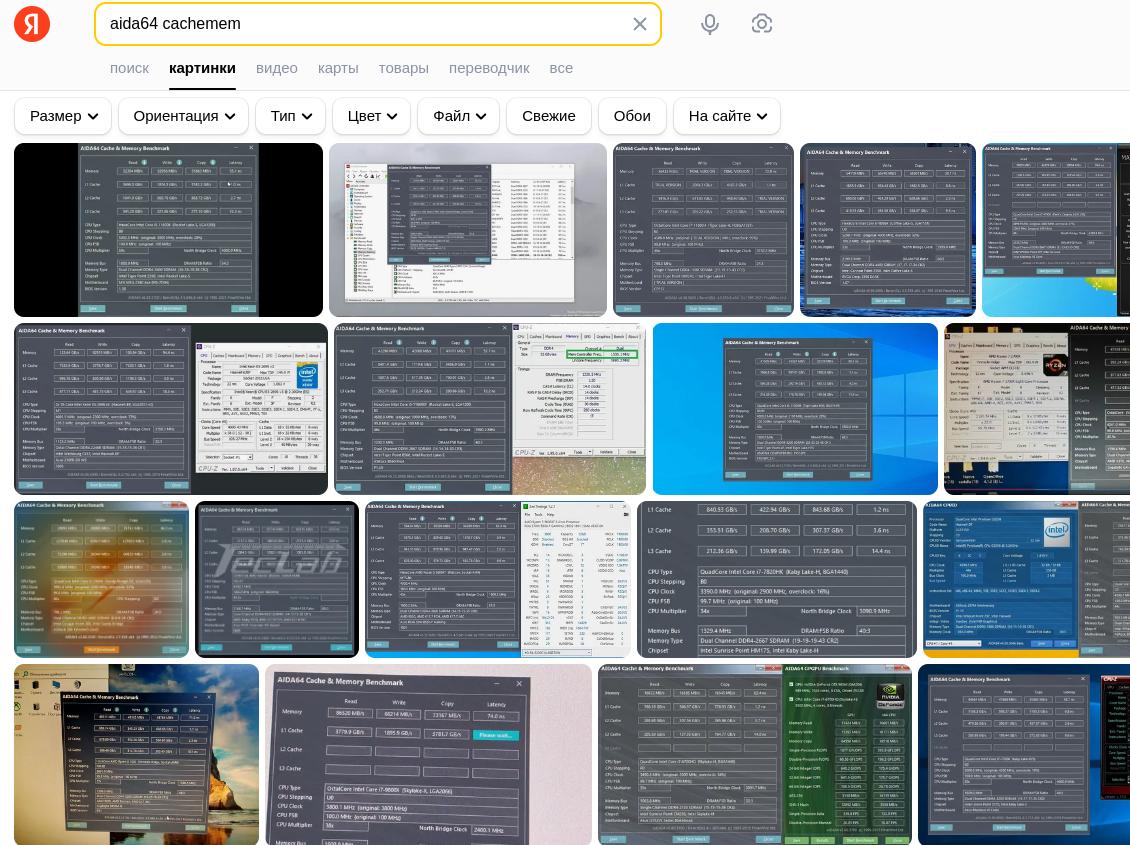
Task: Open third thumbnail in first results row
Action: pyautogui.click(x=703, y=230)
